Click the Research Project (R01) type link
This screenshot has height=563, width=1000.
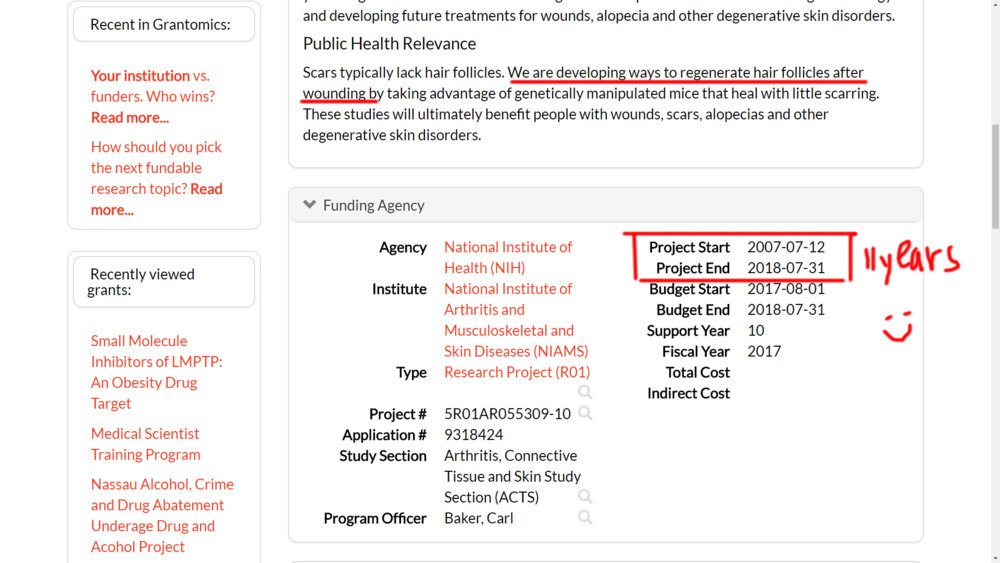tap(517, 372)
